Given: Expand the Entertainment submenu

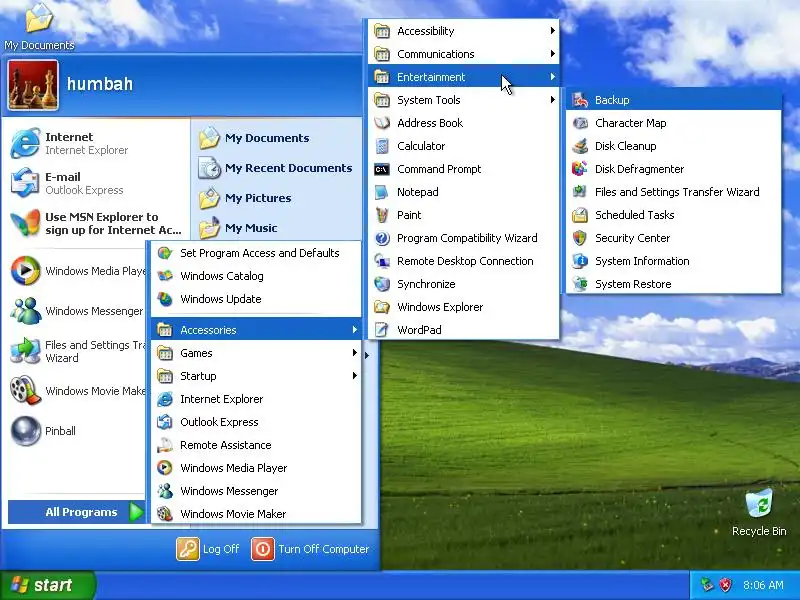Looking at the screenshot, I should (x=463, y=77).
